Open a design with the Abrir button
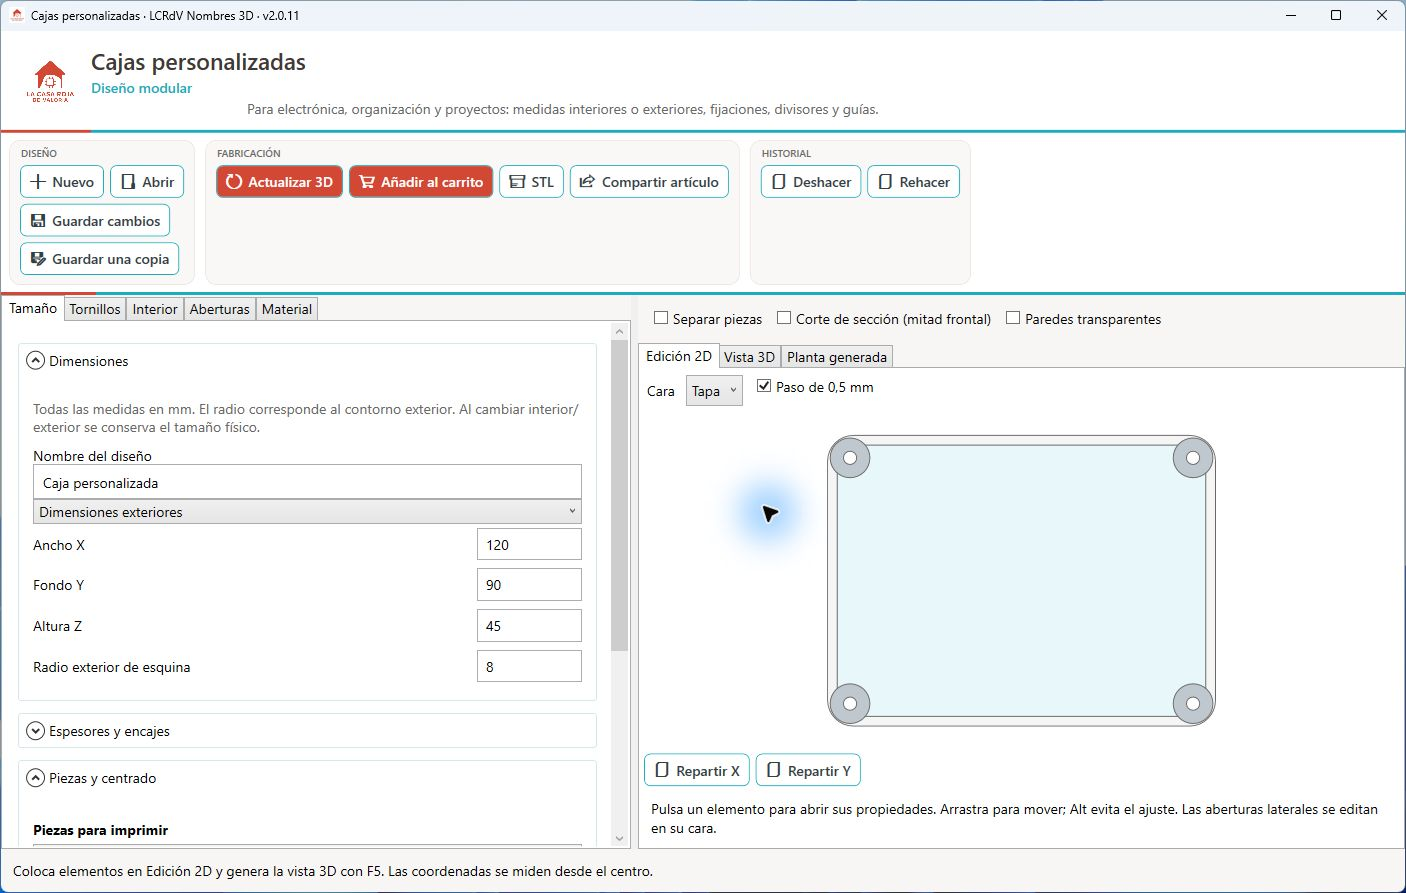 tap(147, 182)
